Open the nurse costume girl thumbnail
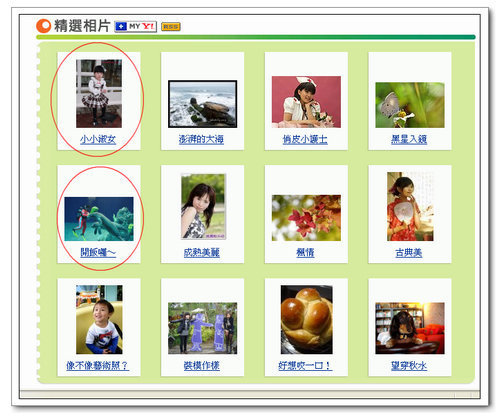The image size is (500, 420). click(306, 102)
